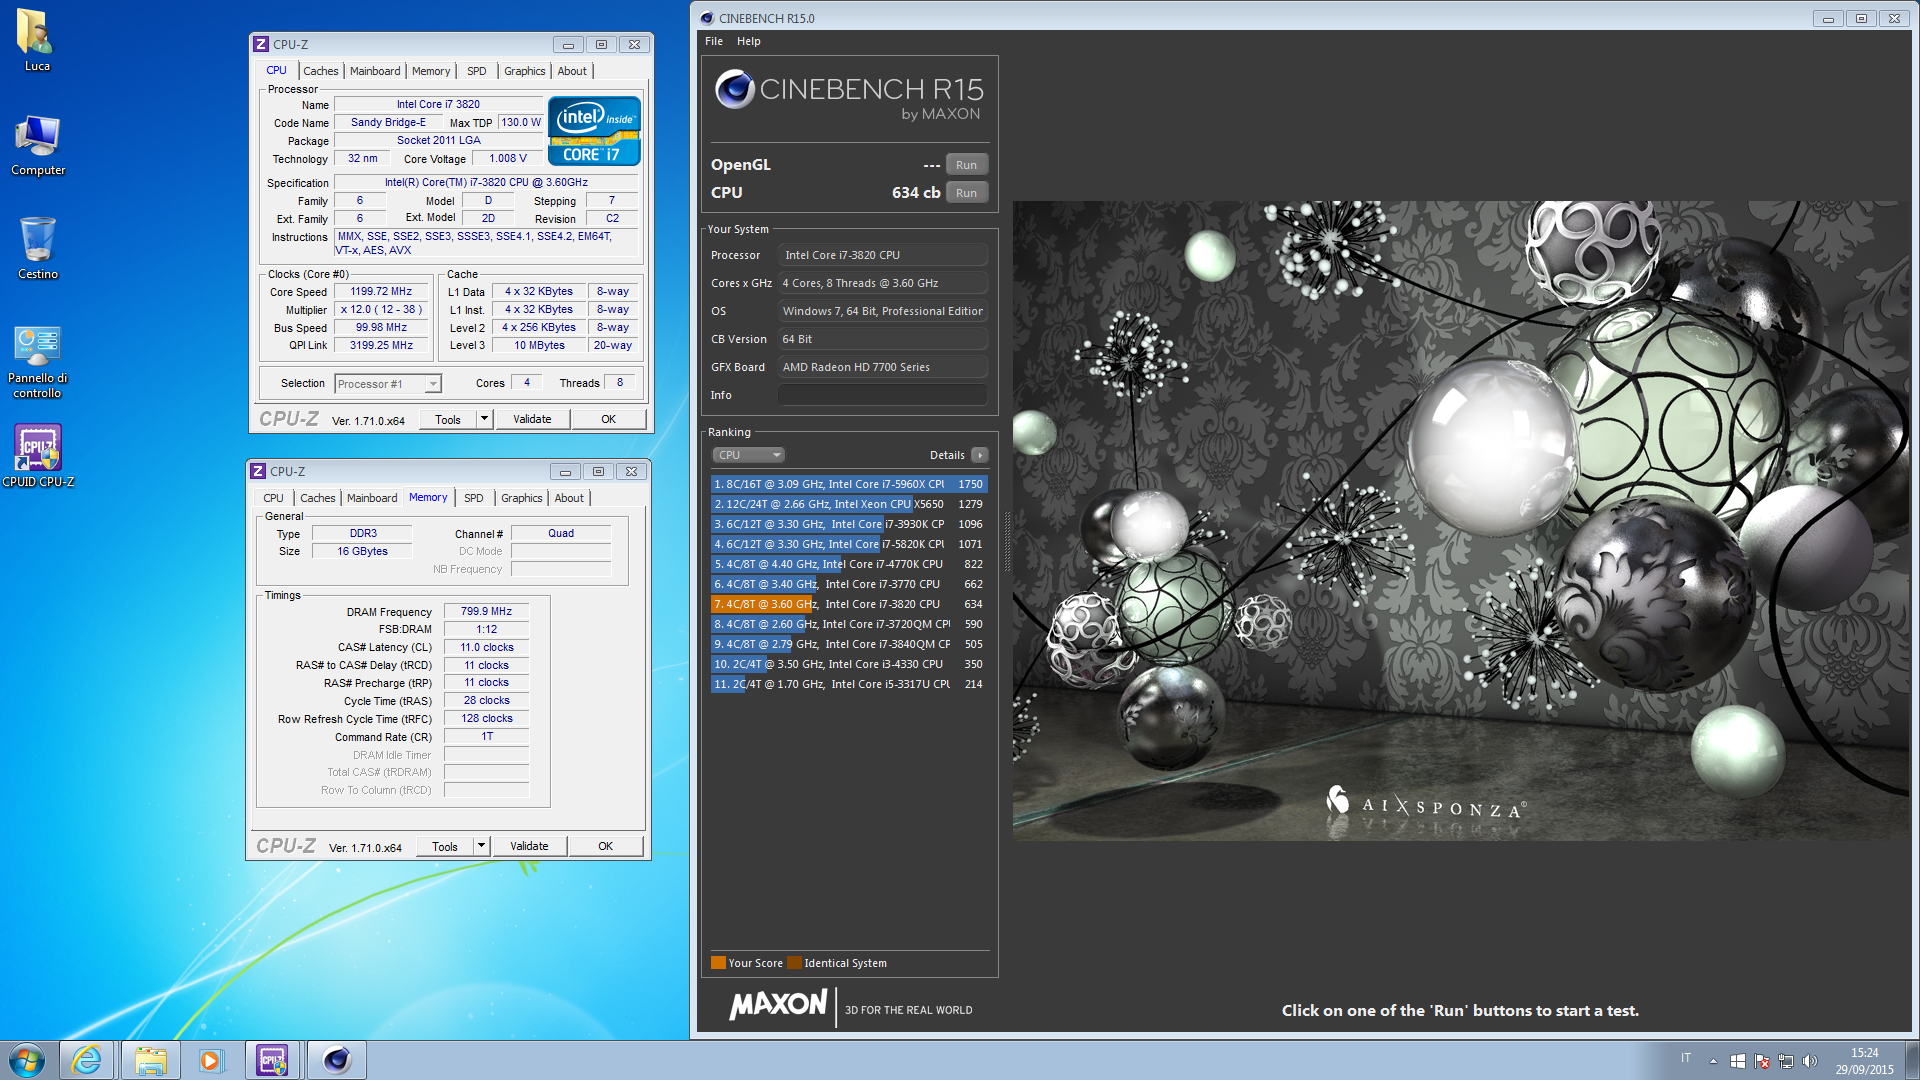Open About tab in top CPU-Z window
The width and height of the screenshot is (1920, 1080).
[x=573, y=71]
